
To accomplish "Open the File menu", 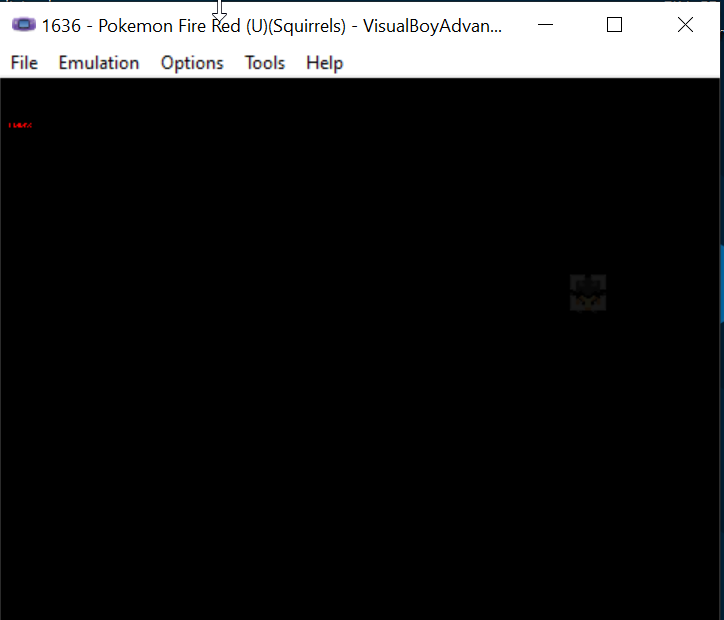I will click(x=24, y=63).
